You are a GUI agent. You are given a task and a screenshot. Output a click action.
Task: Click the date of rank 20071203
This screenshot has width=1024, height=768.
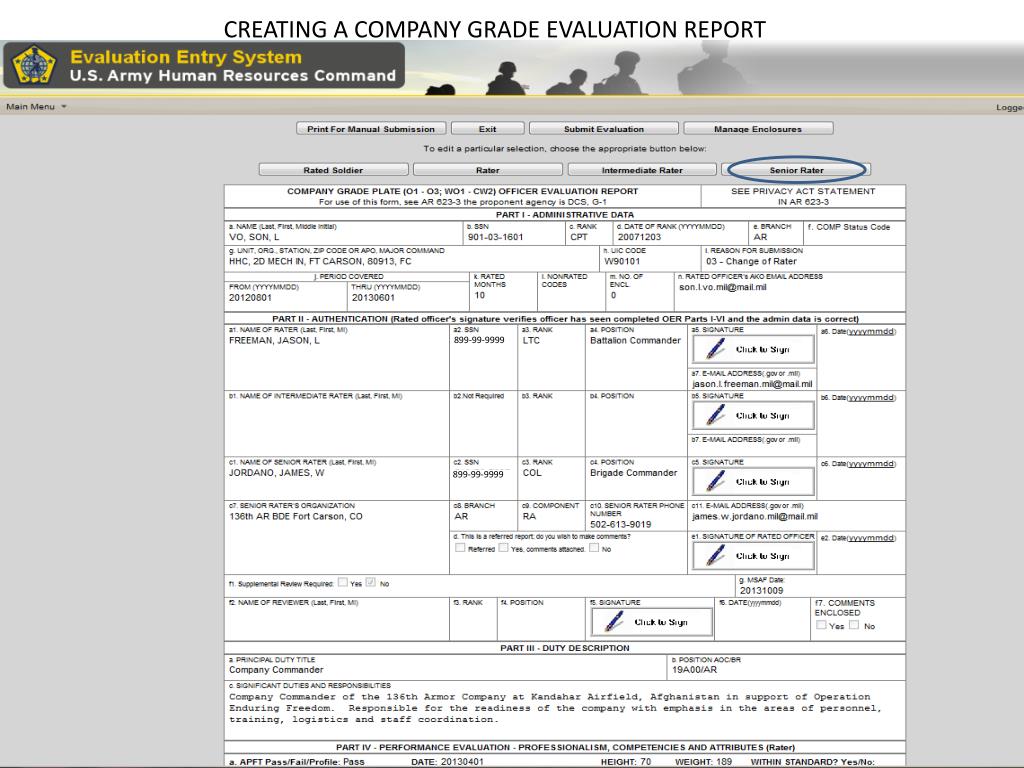click(639, 237)
